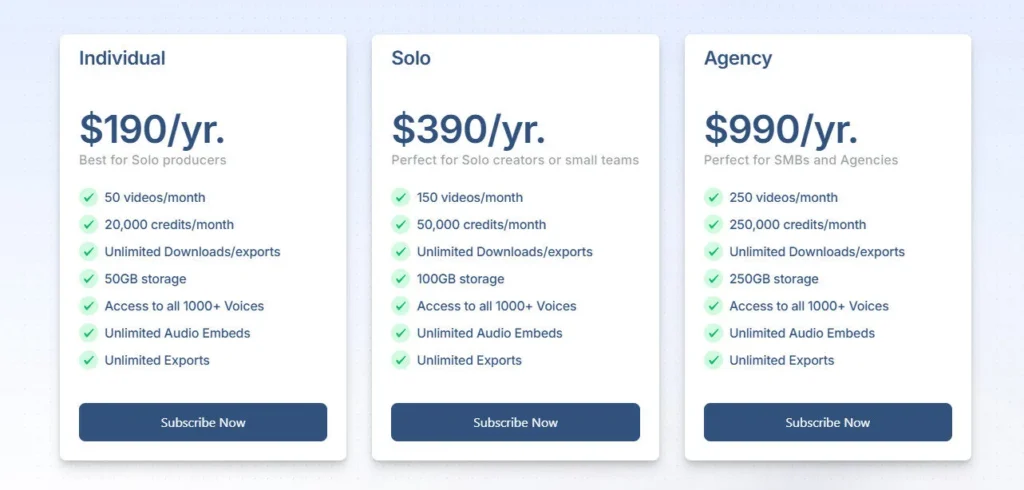The height and width of the screenshot is (490, 1024).
Task: Click the $190/yr. price text
Action: (x=152, y=129)
